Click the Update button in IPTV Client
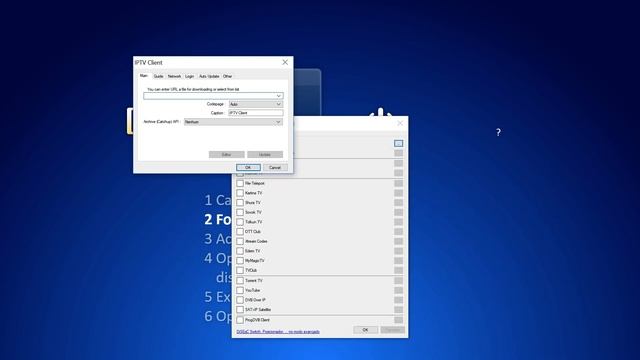 point(265,155)
